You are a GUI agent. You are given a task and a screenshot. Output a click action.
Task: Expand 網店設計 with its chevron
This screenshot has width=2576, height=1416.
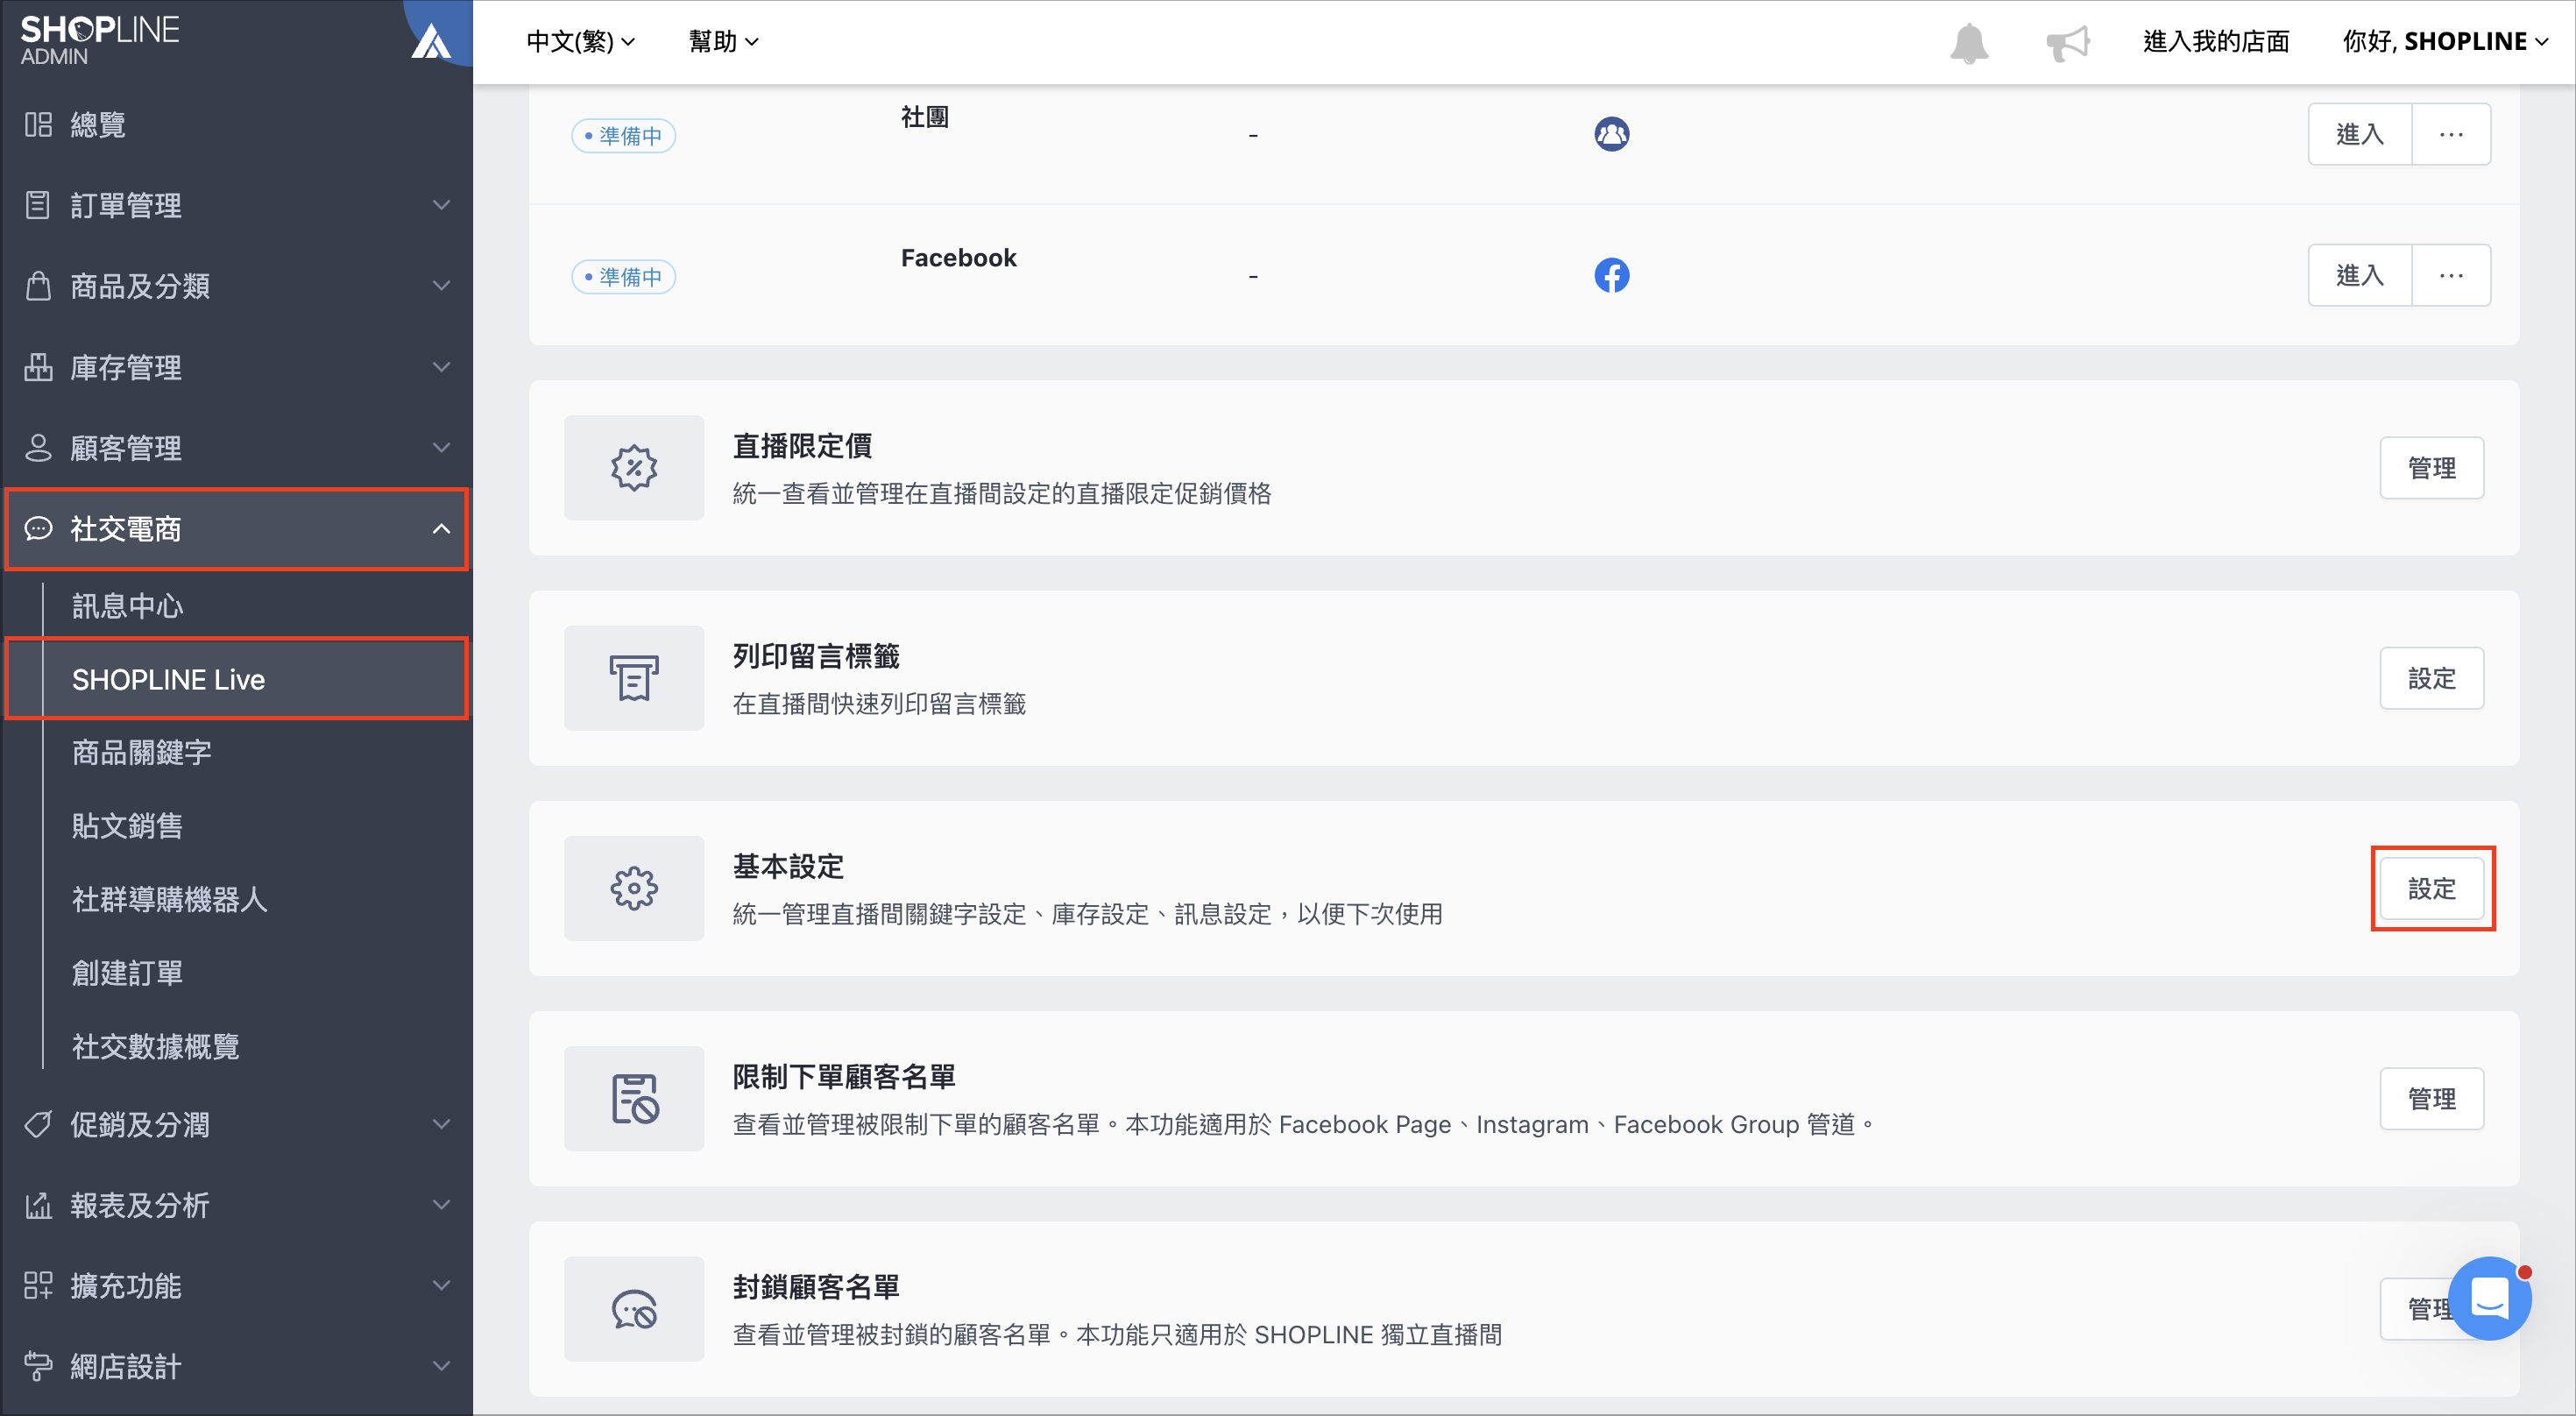pos(441,1366)
